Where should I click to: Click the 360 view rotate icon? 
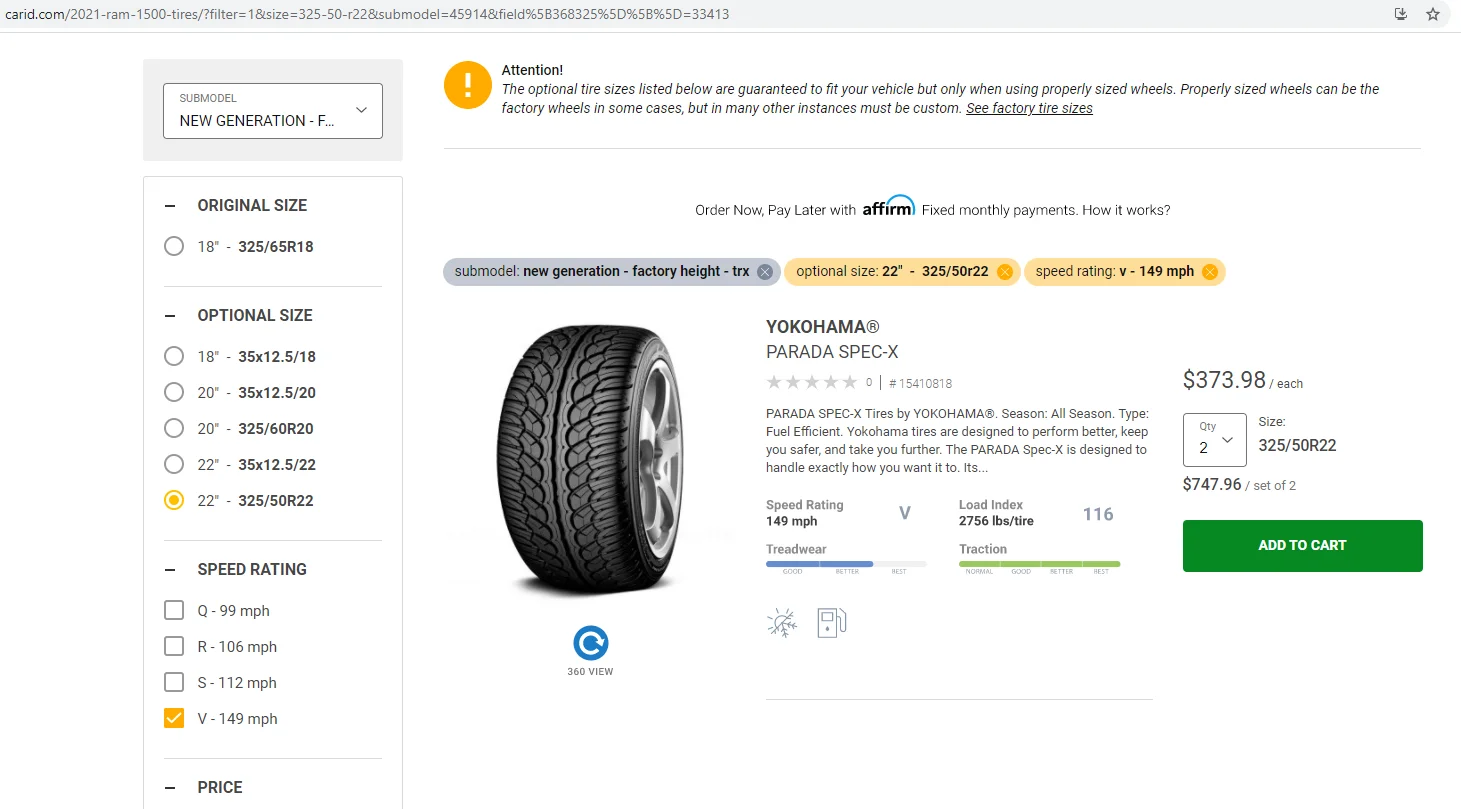click(x=591, y=643)
